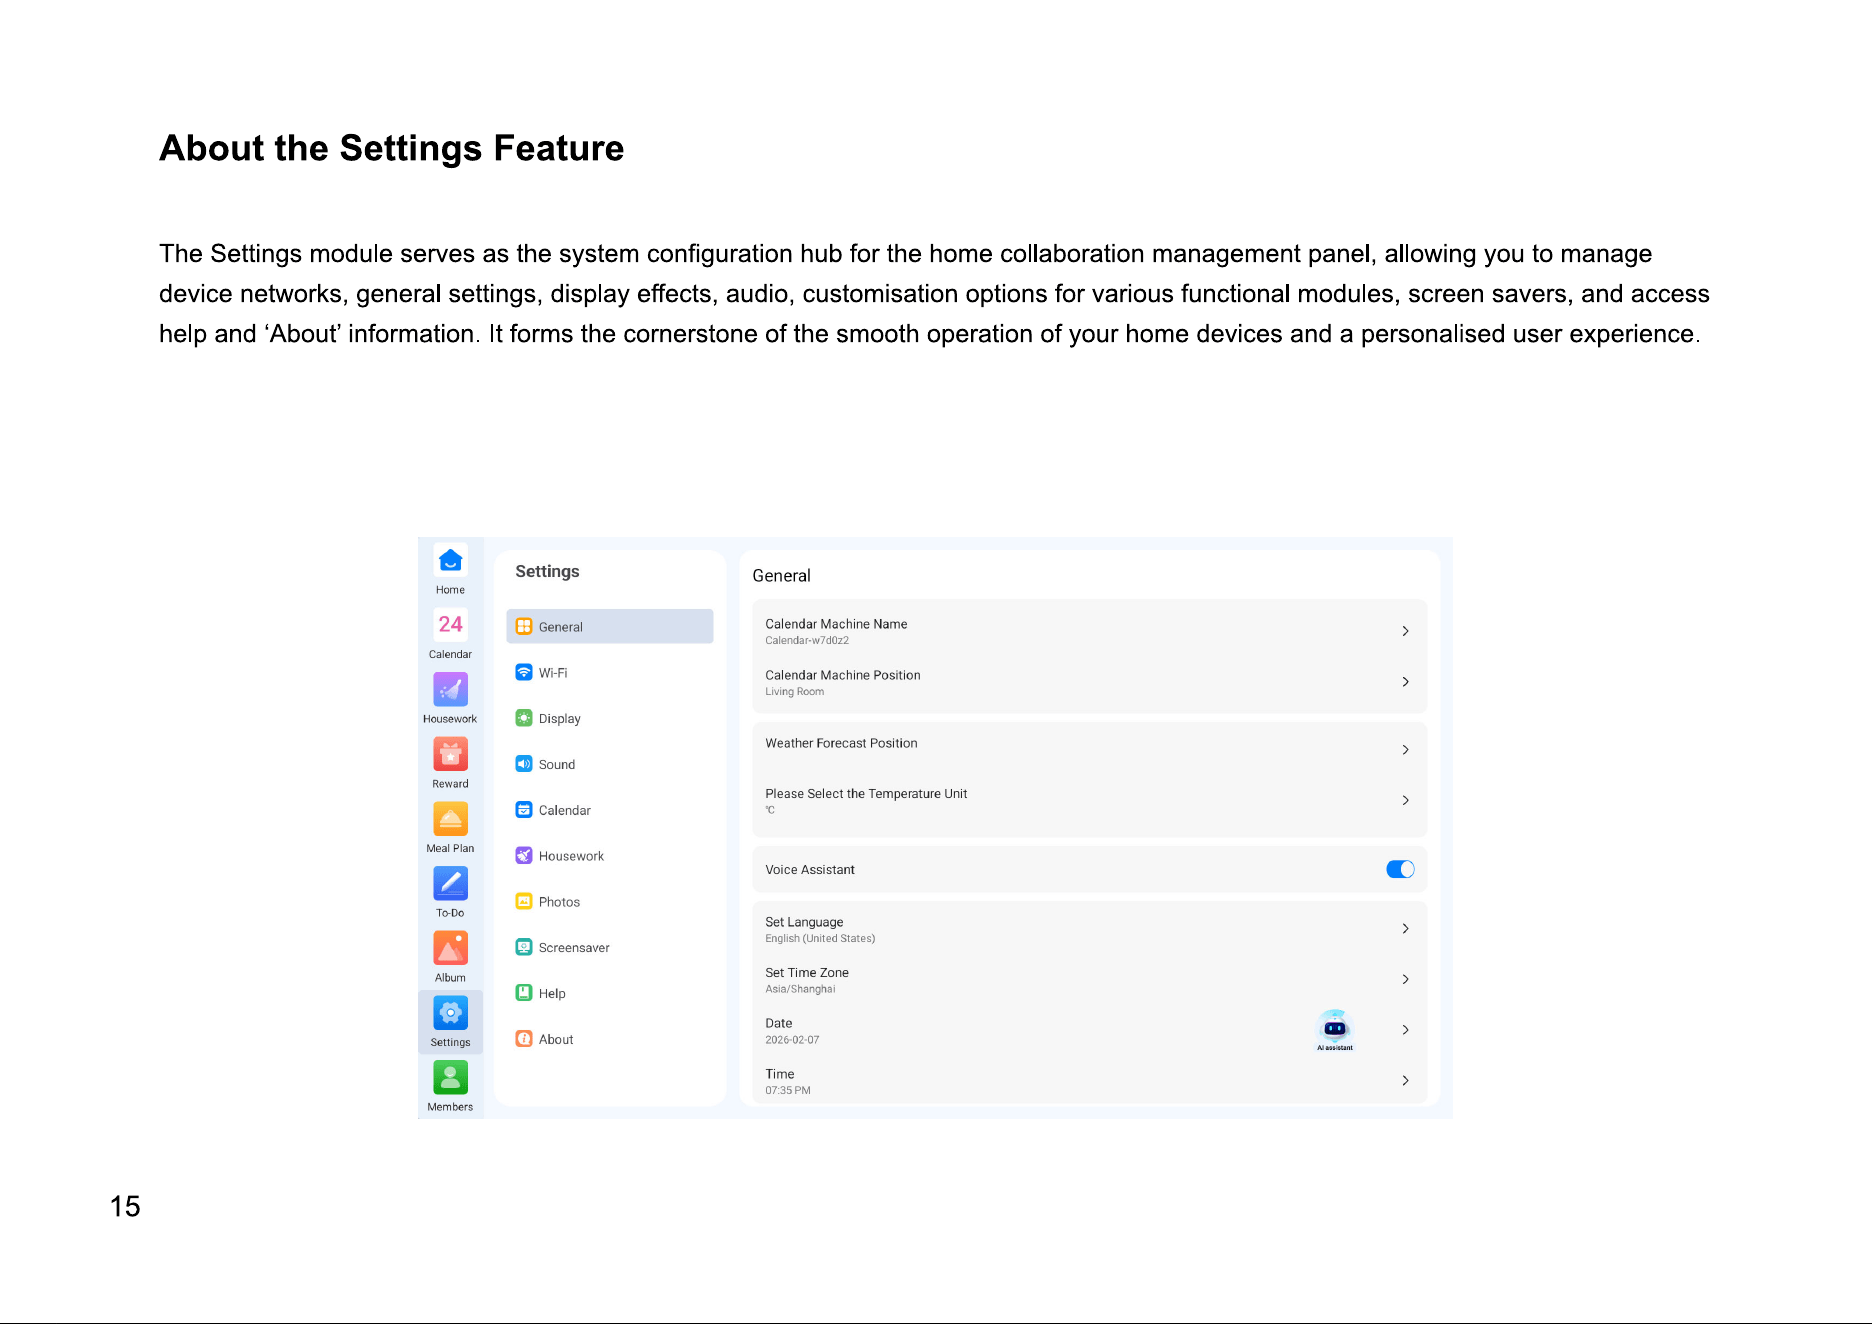This screenshot has width=1872, height=1324.
Task: Click the About the Settings Feature heading
Action: coord(392,148)
